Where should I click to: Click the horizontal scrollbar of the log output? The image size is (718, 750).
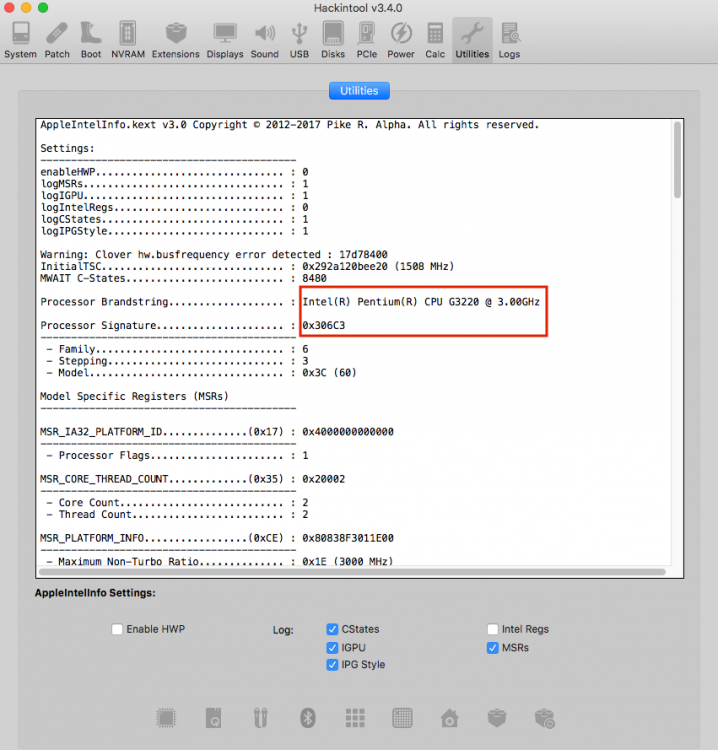click(352, 572)
